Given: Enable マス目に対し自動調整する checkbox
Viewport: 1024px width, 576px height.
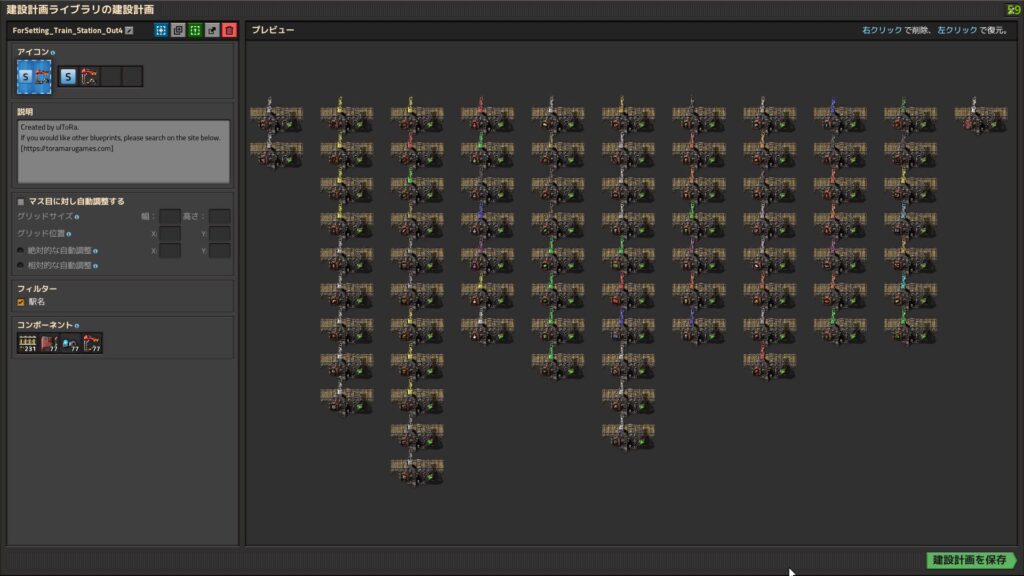Looking at the screenshot, I should click(x=21, y=202).
